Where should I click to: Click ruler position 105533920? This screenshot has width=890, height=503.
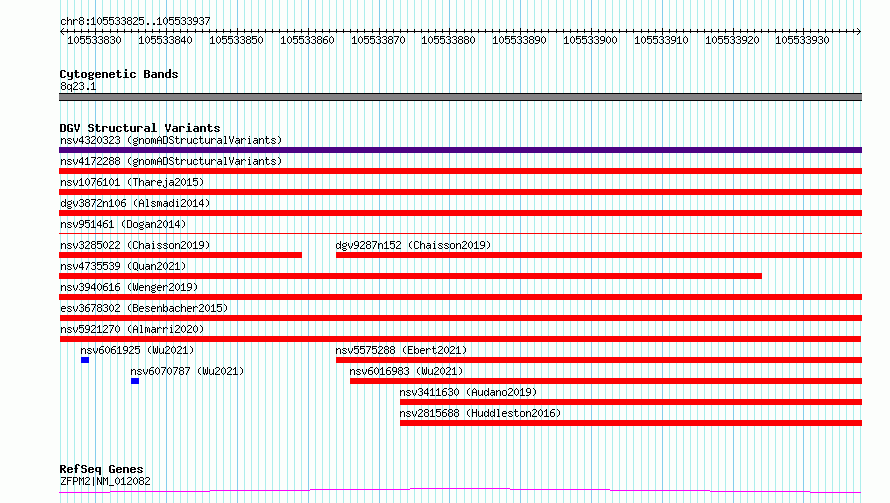[x=732, y=40]
